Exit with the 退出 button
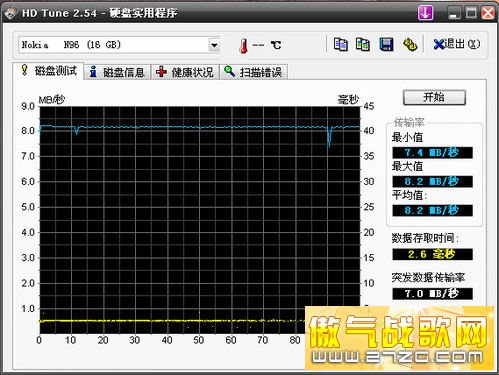 click(457, 44)
